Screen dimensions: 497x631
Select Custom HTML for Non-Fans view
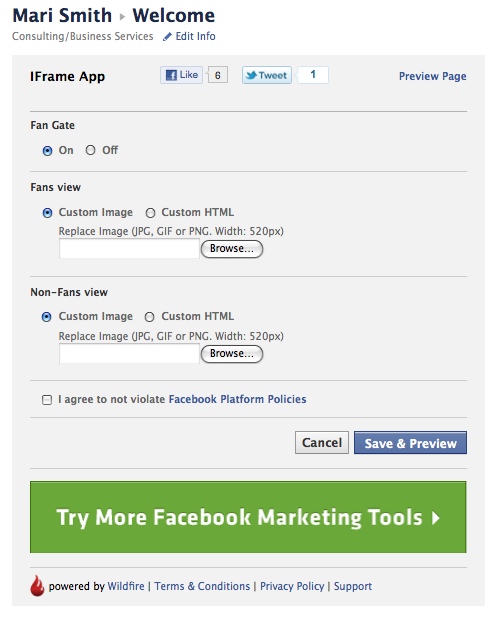point(149,317)
